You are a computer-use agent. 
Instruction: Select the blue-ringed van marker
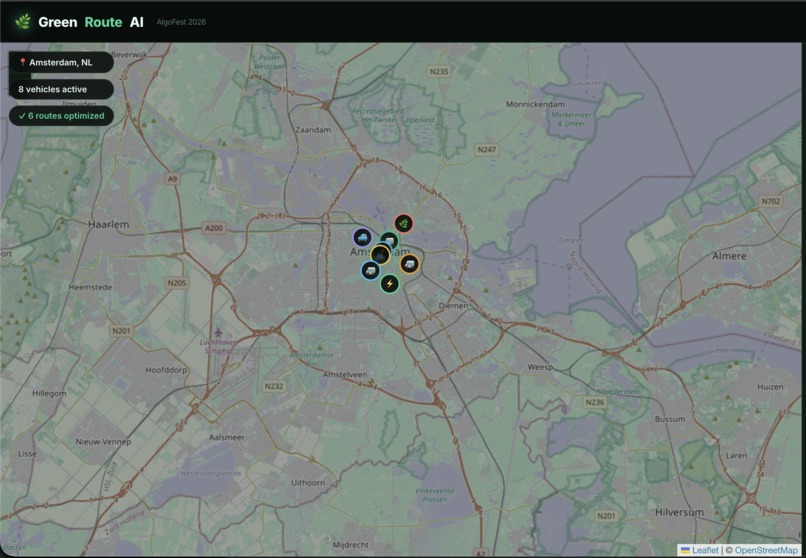370,270
